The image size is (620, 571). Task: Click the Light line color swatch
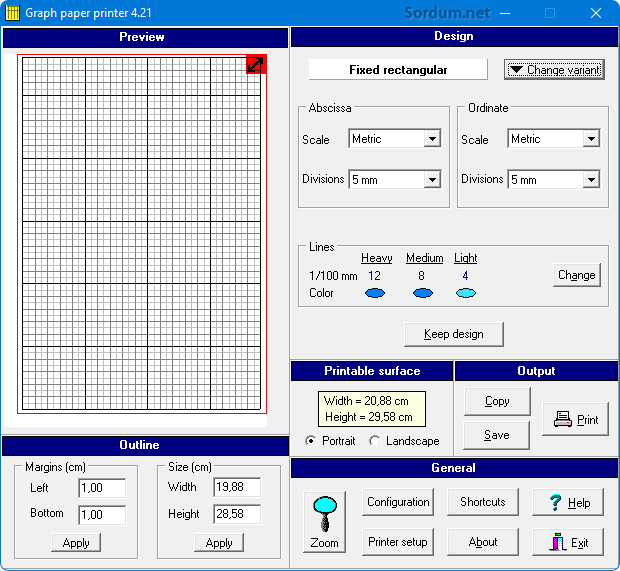466,293
